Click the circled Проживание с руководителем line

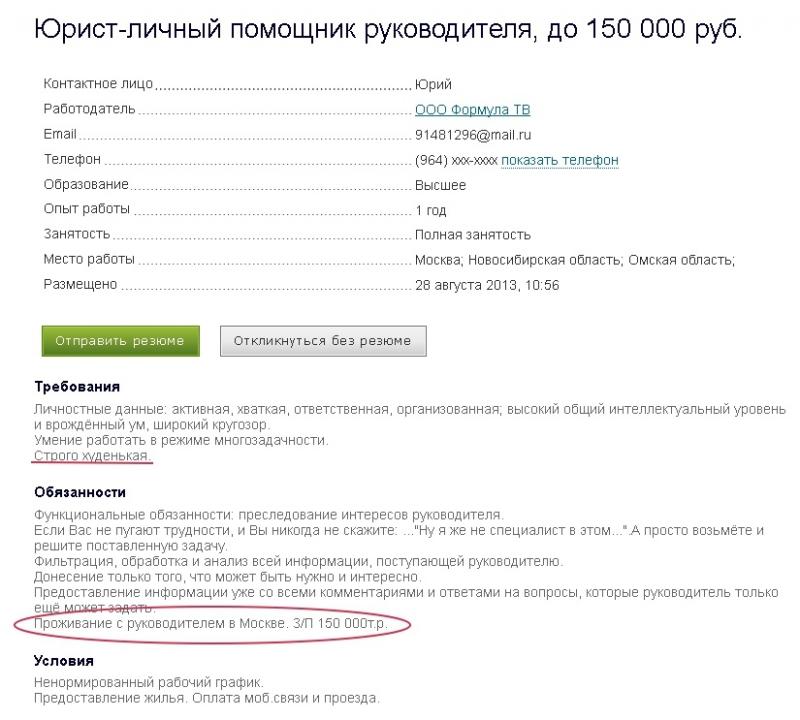pos(211,623)
